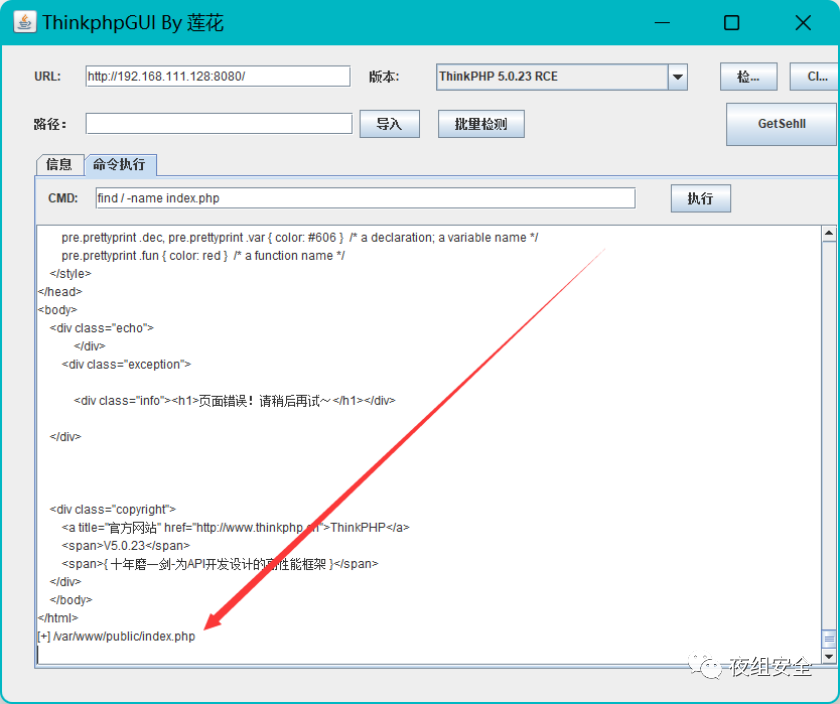Viewport: 840px width, 704px height.
Task: Click the V5.0.23 span text line
Action: click(126, 545)
